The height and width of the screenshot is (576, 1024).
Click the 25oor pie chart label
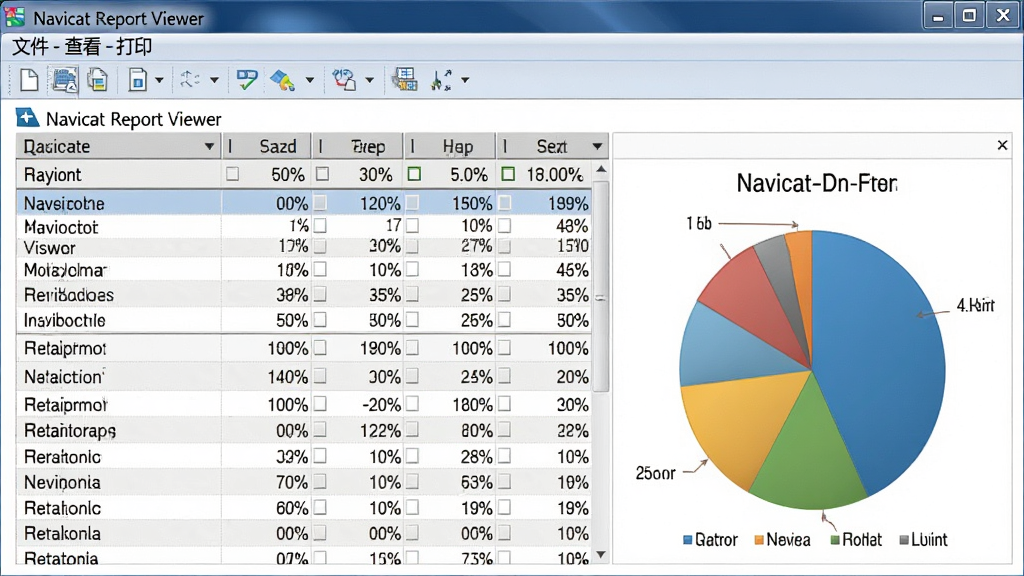[x=655, y=473]
